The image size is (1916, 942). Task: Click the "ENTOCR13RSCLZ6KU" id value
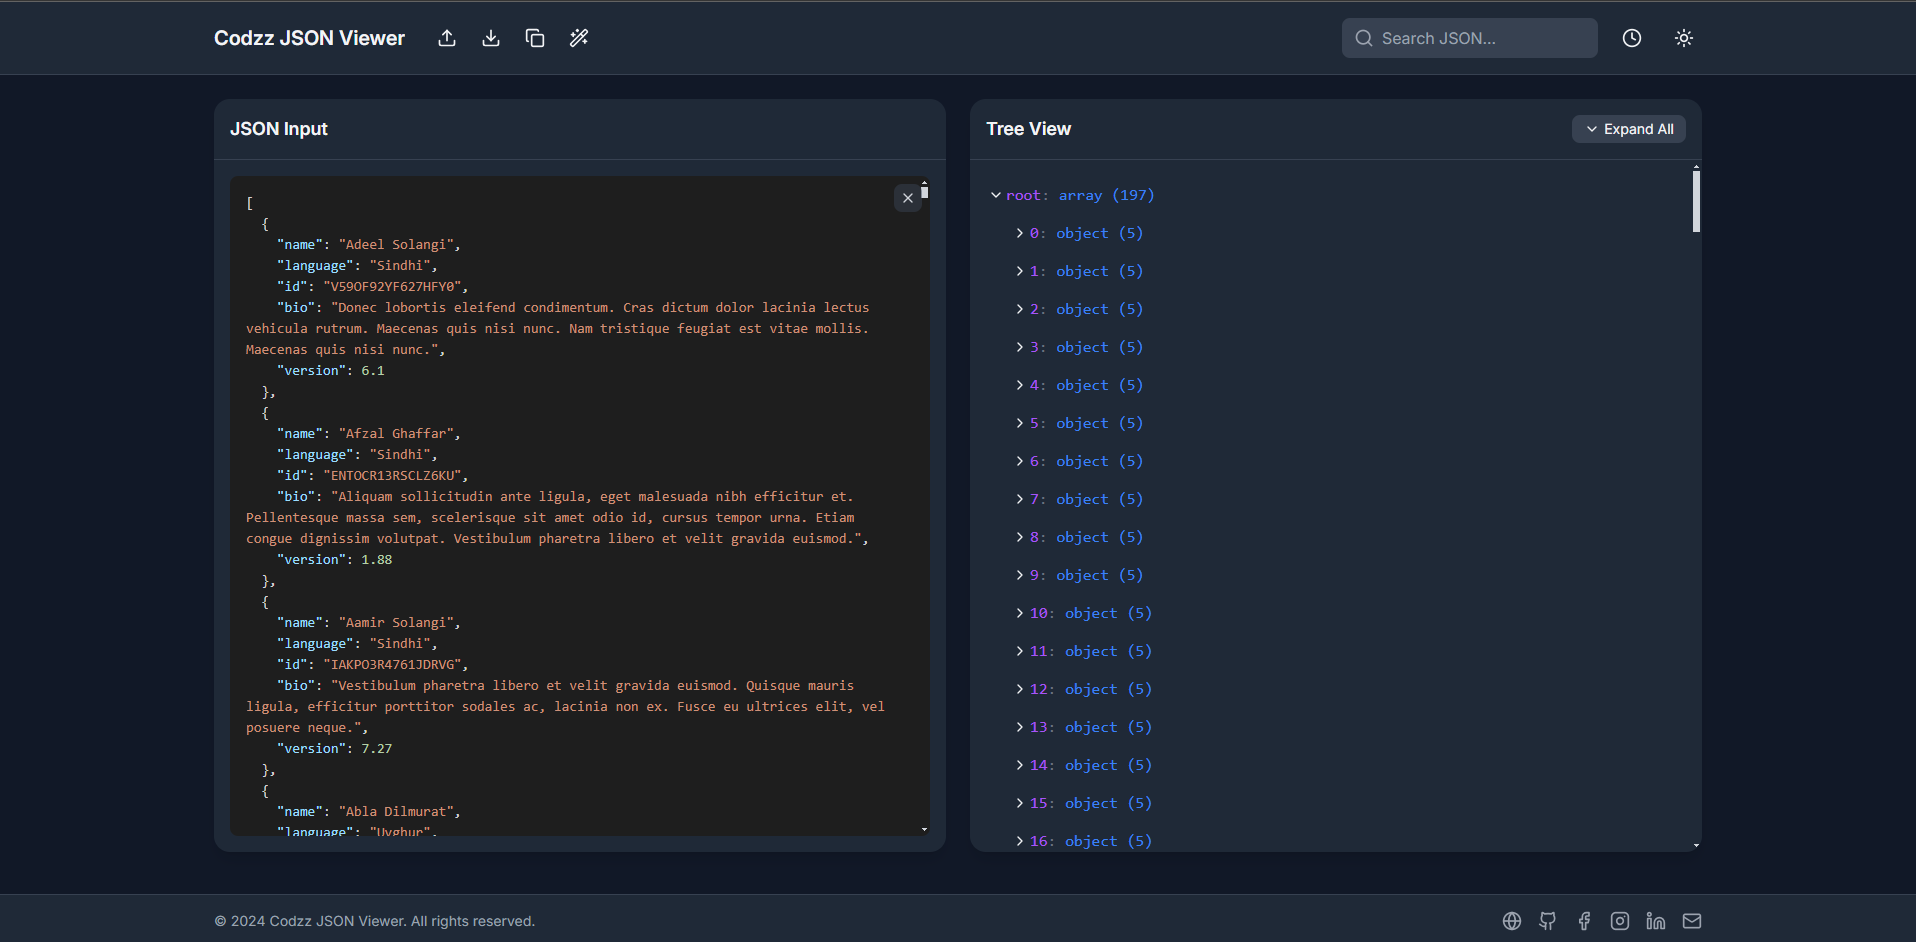click(392, 476)
